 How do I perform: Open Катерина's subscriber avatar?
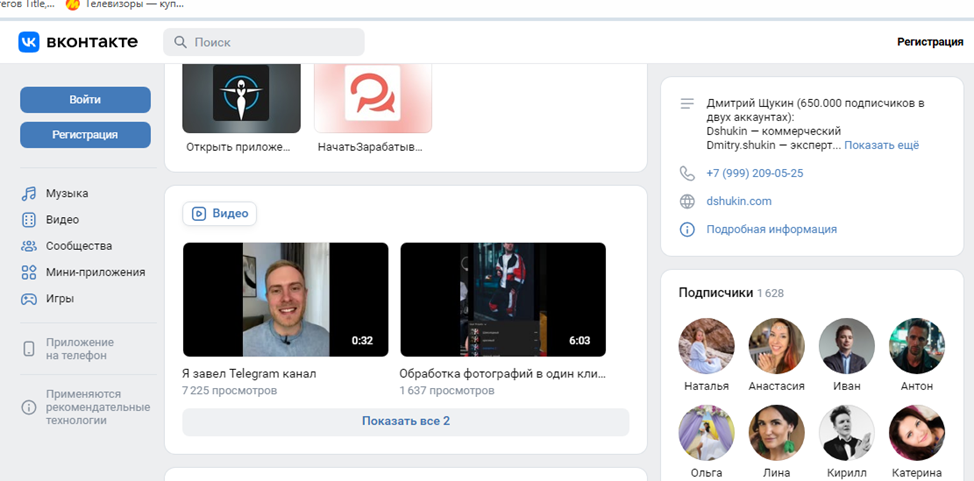coord(917,433)
